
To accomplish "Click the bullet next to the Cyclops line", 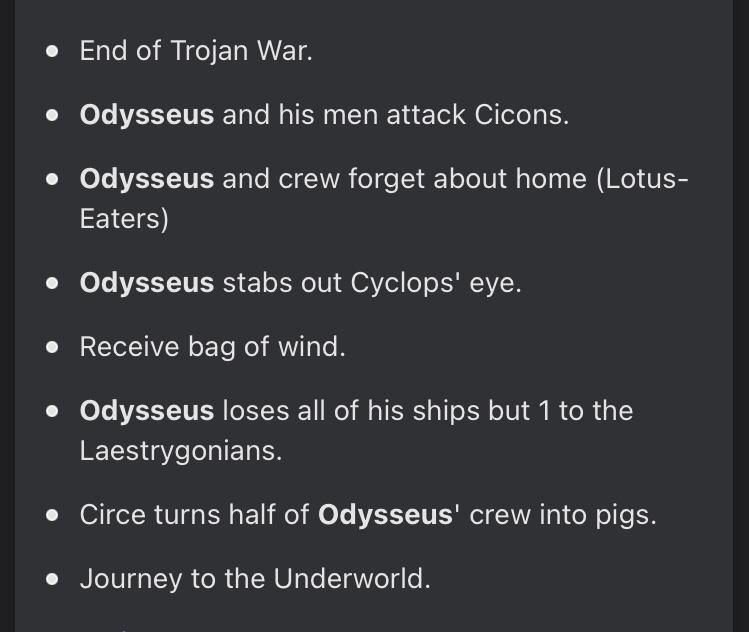I will (x=53, y=283).
